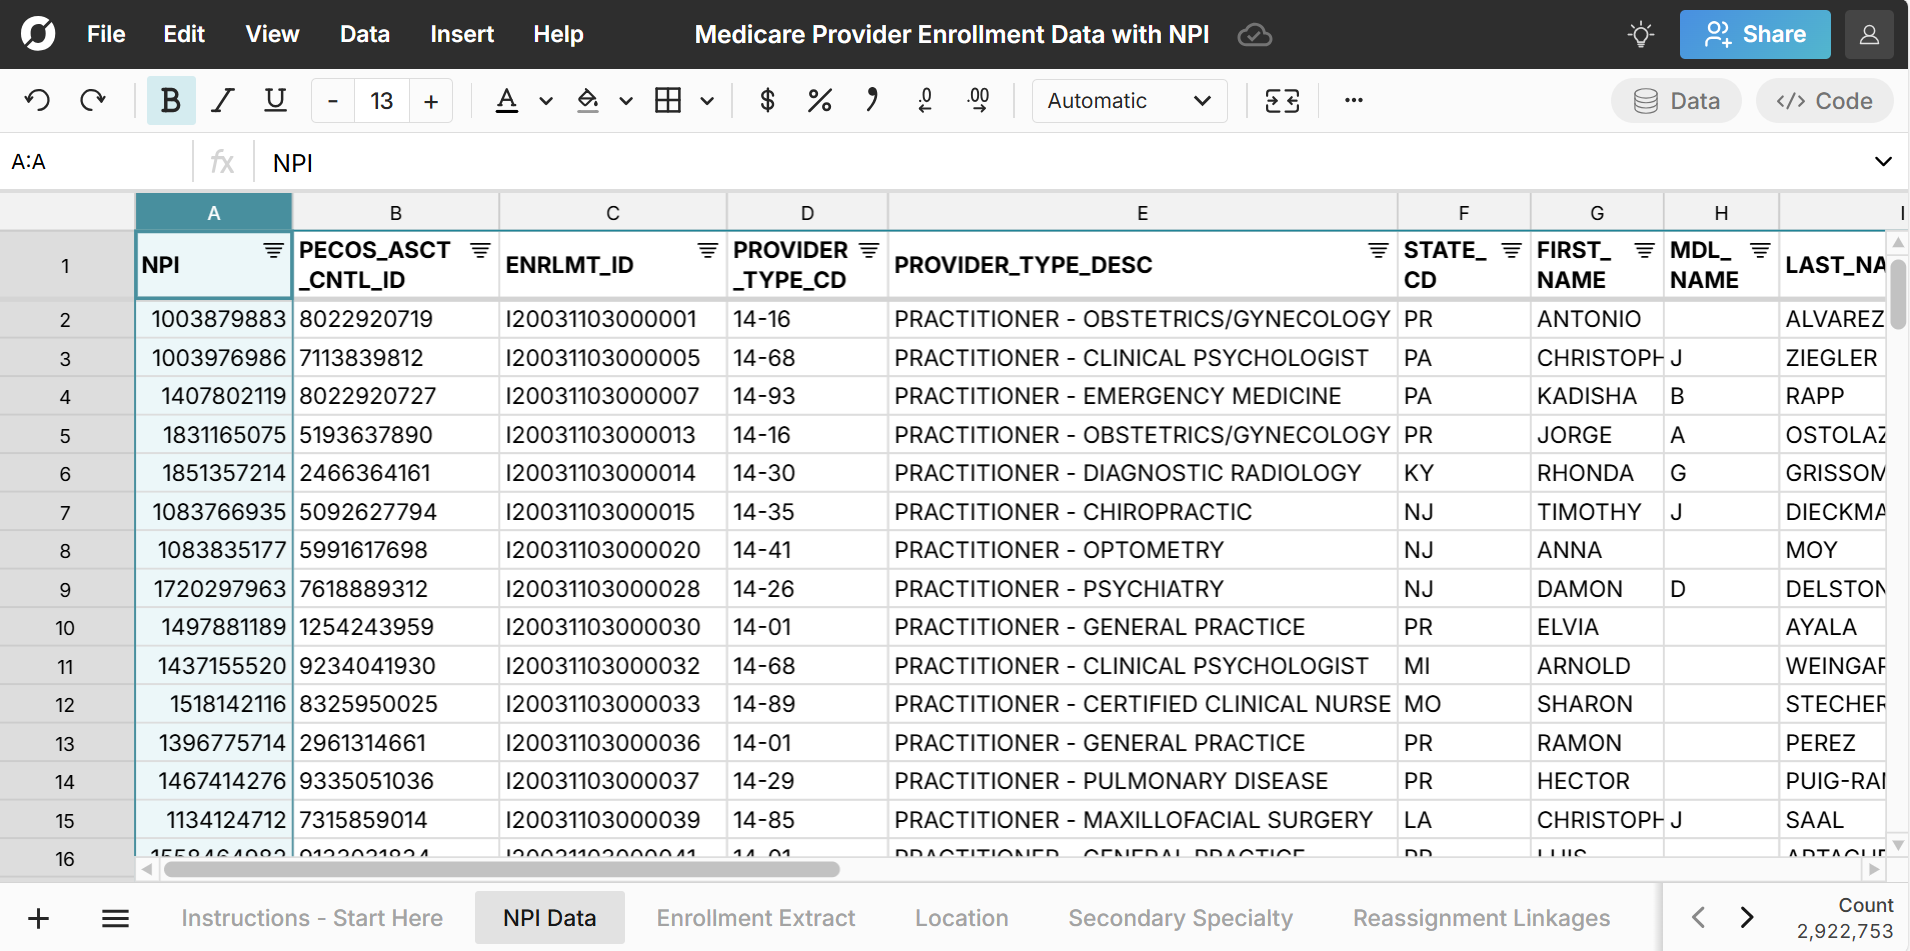Click the redo arrow icon

(x=93, y=100)
